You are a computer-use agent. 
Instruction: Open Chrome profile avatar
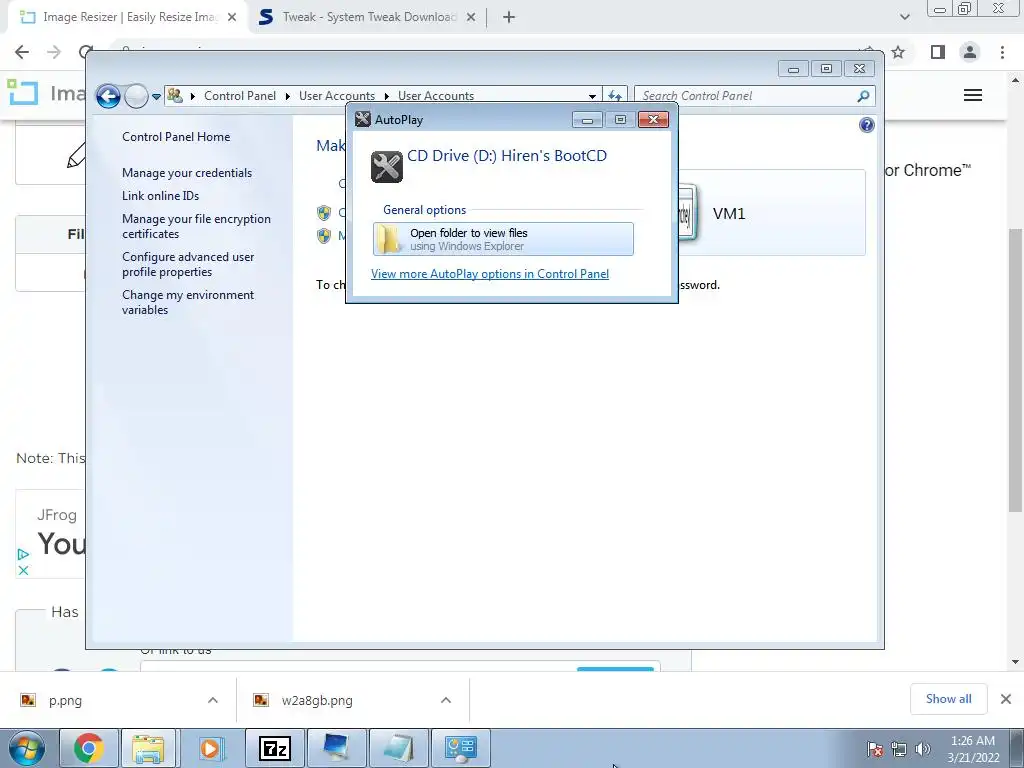click(x=970, y=52)
